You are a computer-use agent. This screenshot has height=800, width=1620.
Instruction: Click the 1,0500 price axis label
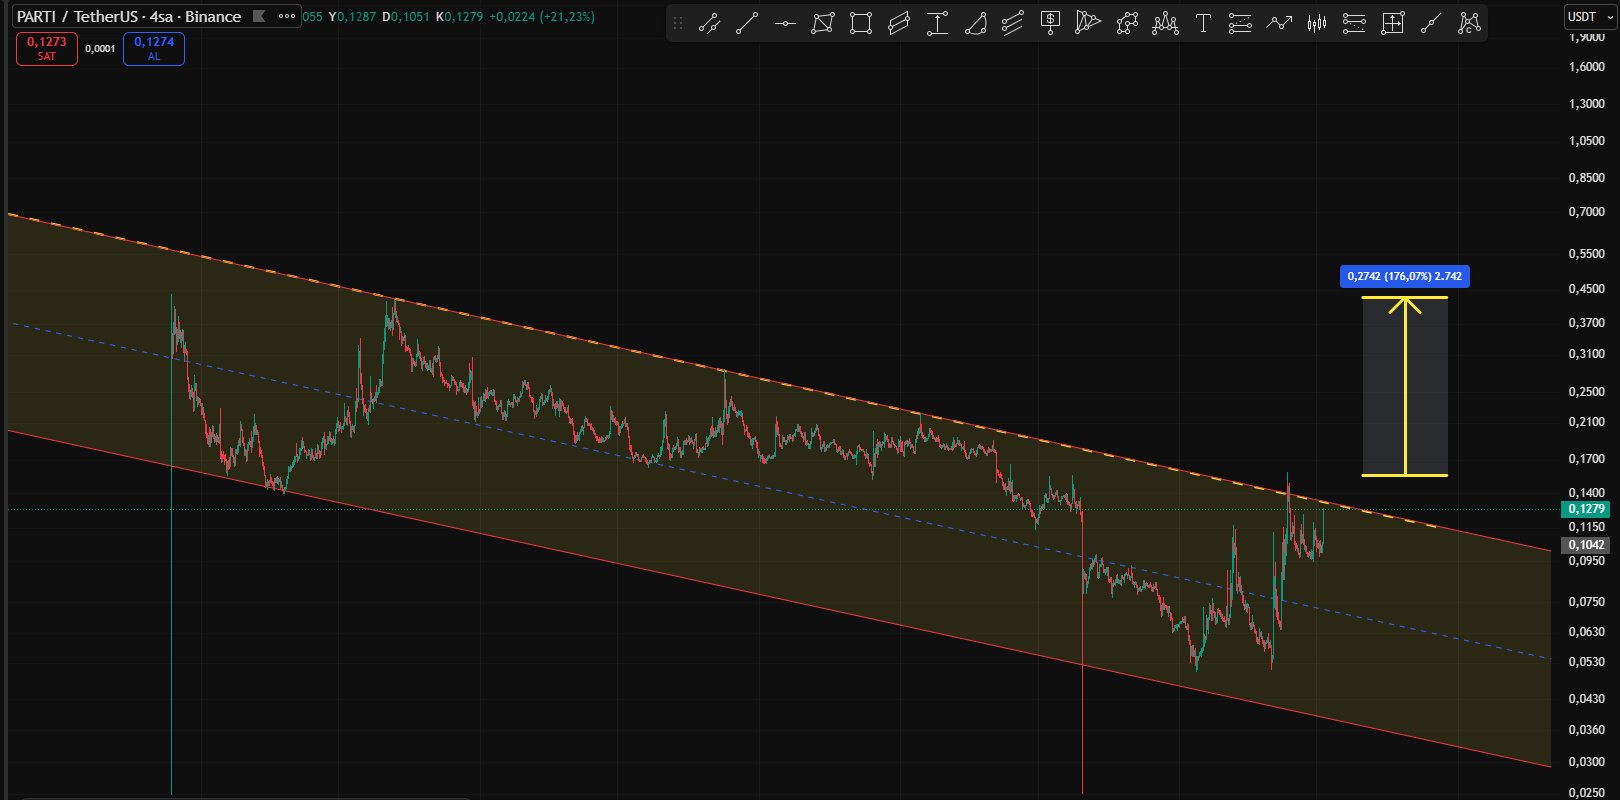pos(1587,141)
